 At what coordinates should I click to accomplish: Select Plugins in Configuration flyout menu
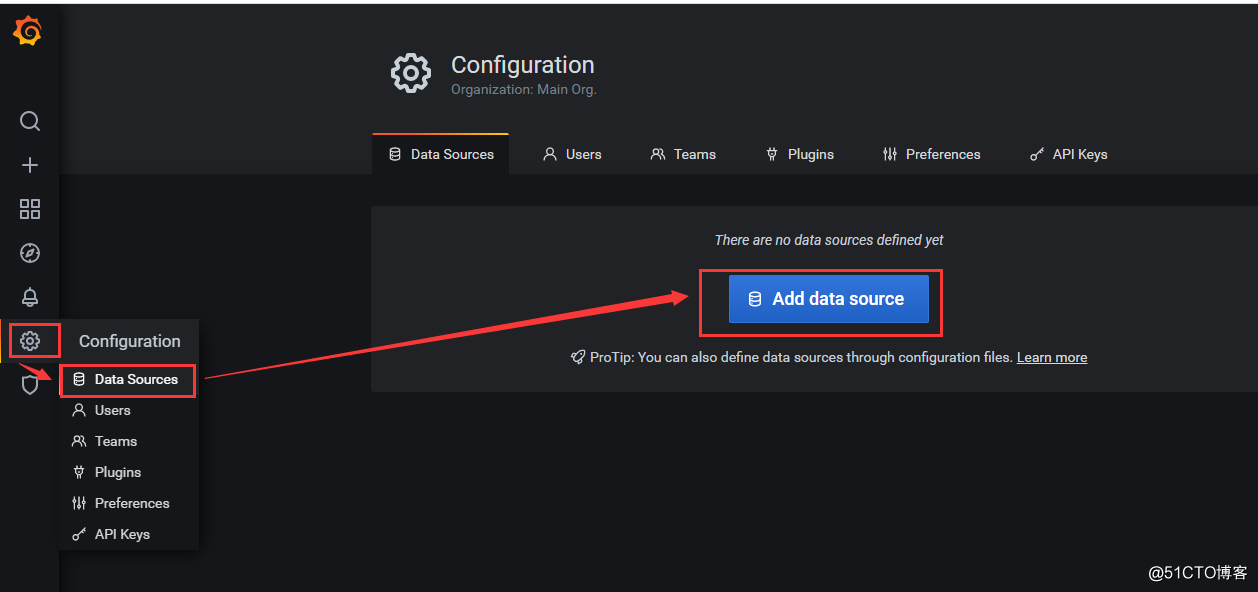click(x=128, y=472)
